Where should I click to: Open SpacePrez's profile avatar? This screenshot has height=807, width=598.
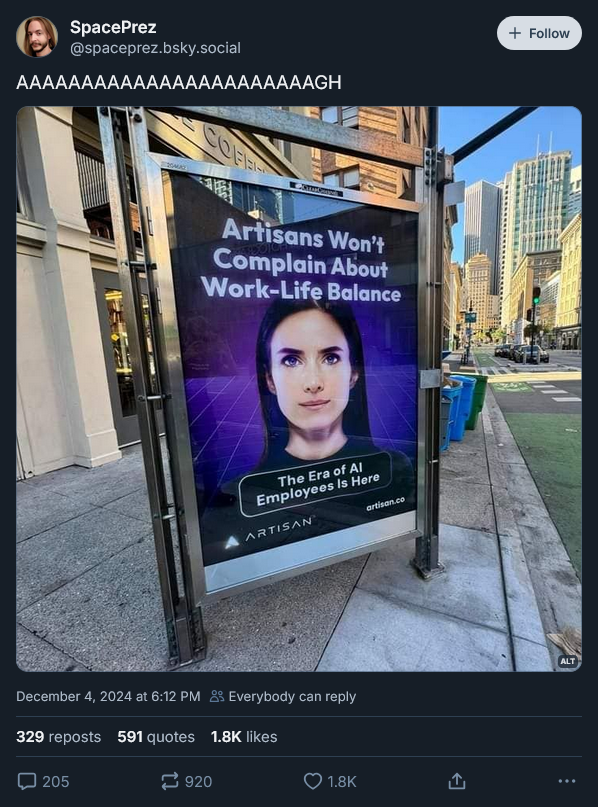(x=37, y=37)
